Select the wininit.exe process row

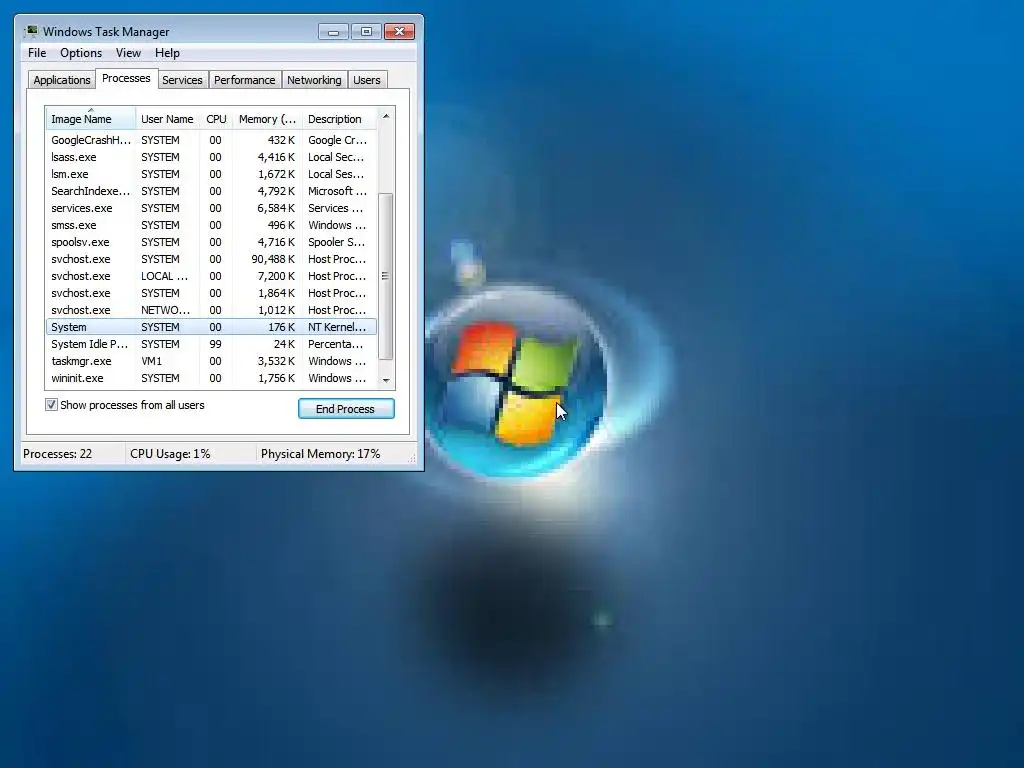tap(211, 377)
